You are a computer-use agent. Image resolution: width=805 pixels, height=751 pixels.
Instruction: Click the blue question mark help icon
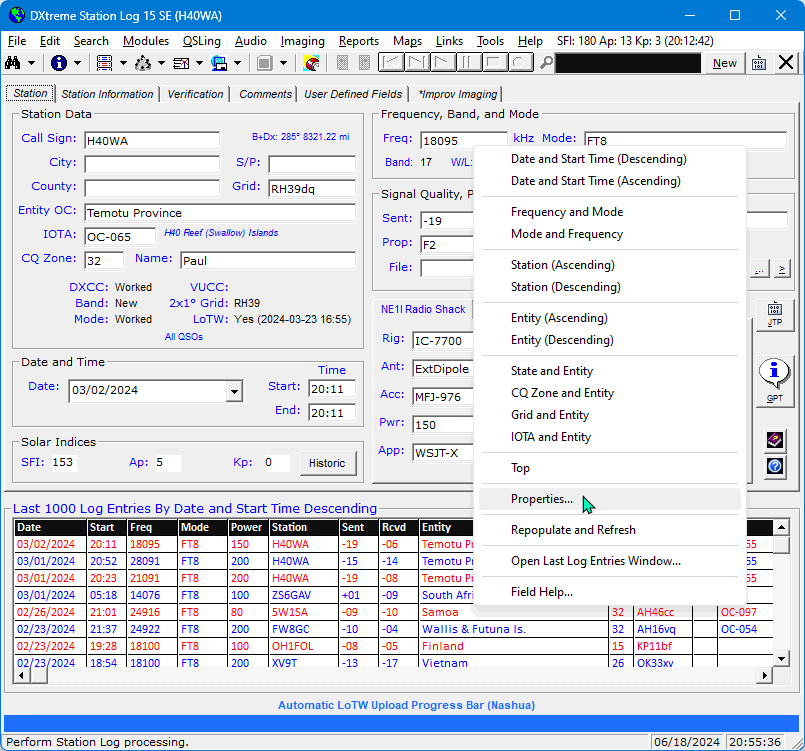(x=774, y=466)
